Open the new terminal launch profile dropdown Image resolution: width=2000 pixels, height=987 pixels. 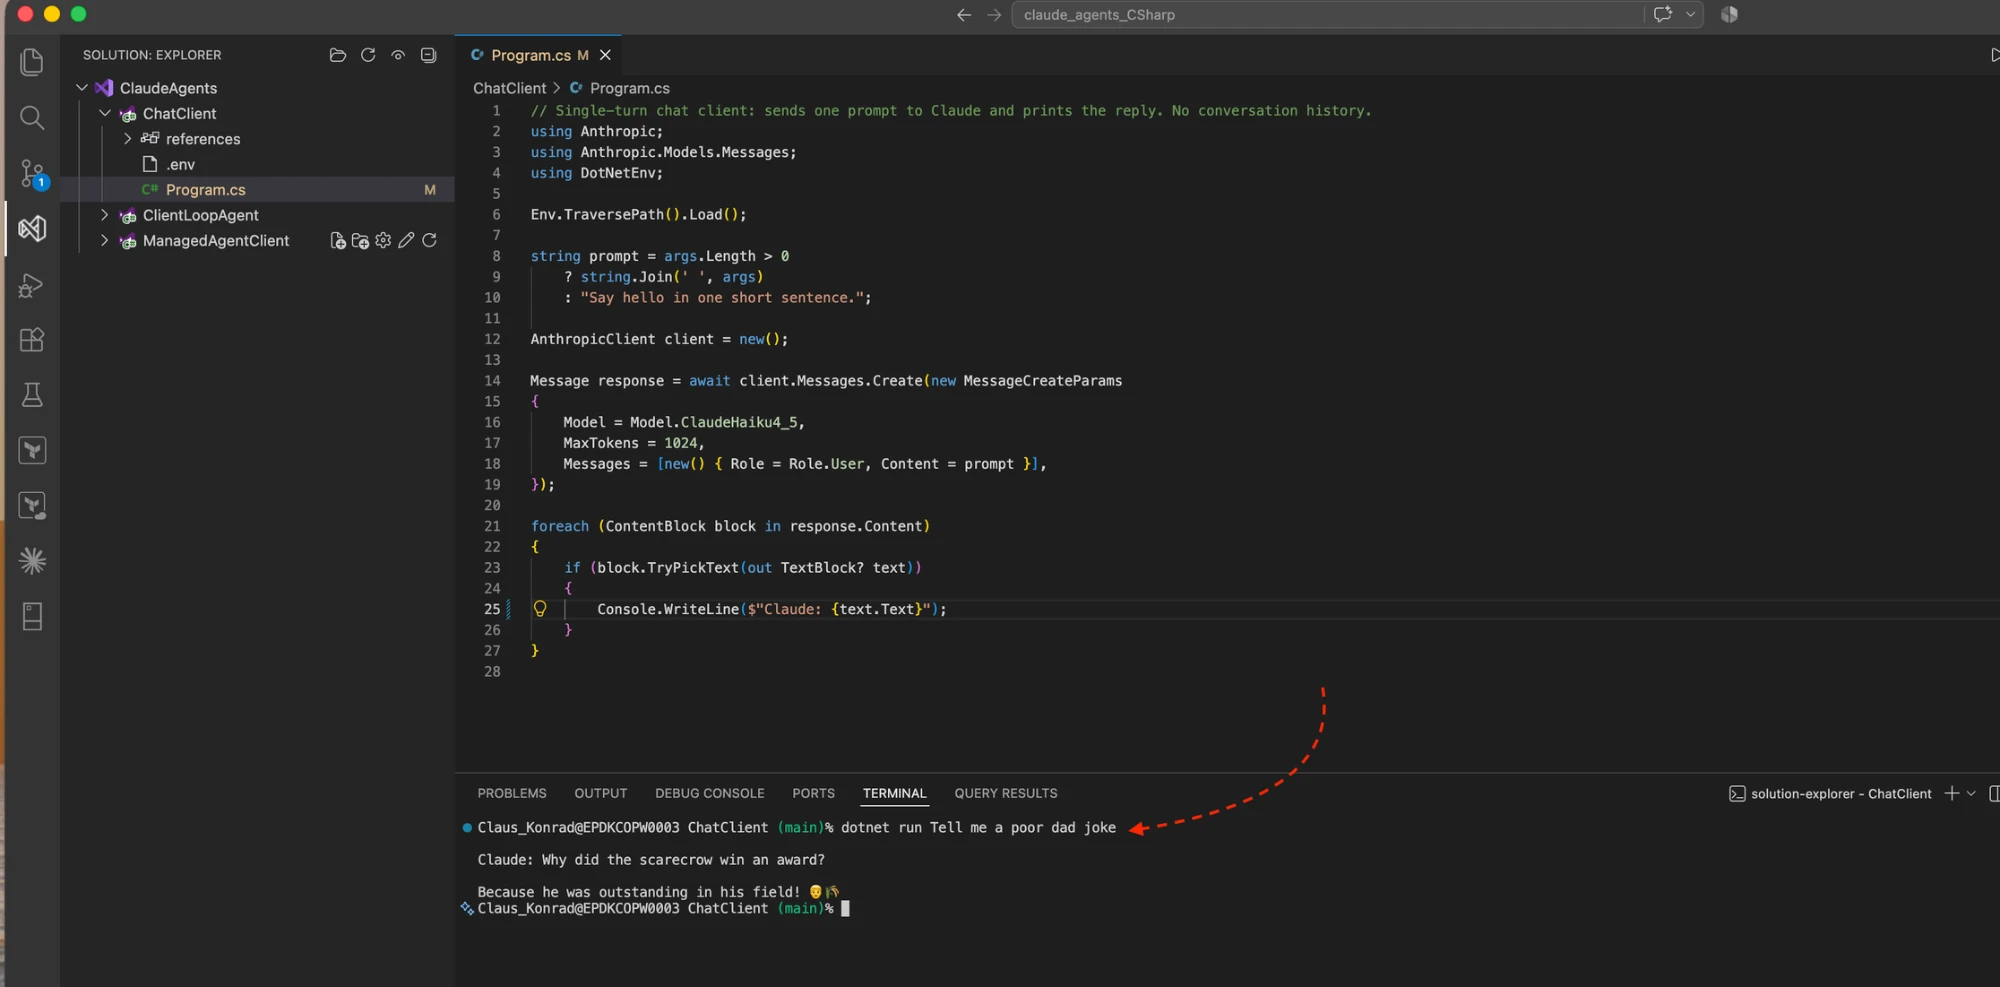[x=1971, y=793]
